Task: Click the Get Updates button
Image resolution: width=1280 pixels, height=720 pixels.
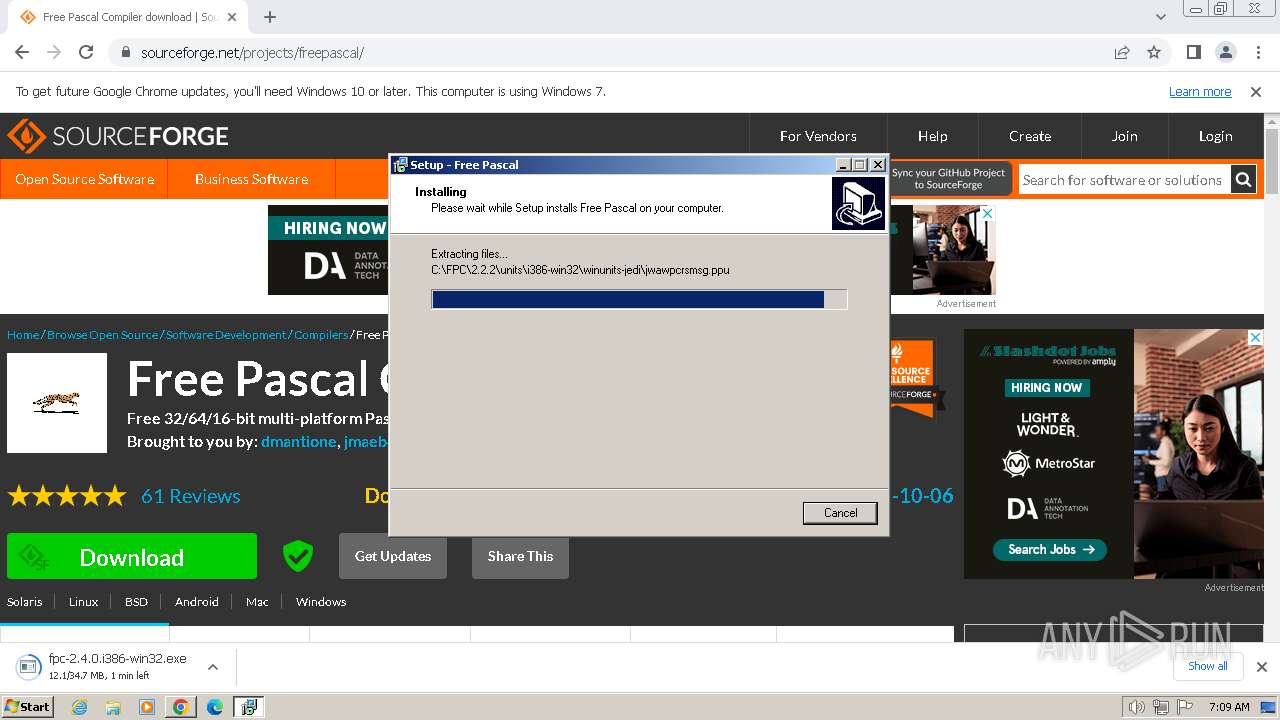Action: (393, 556)
